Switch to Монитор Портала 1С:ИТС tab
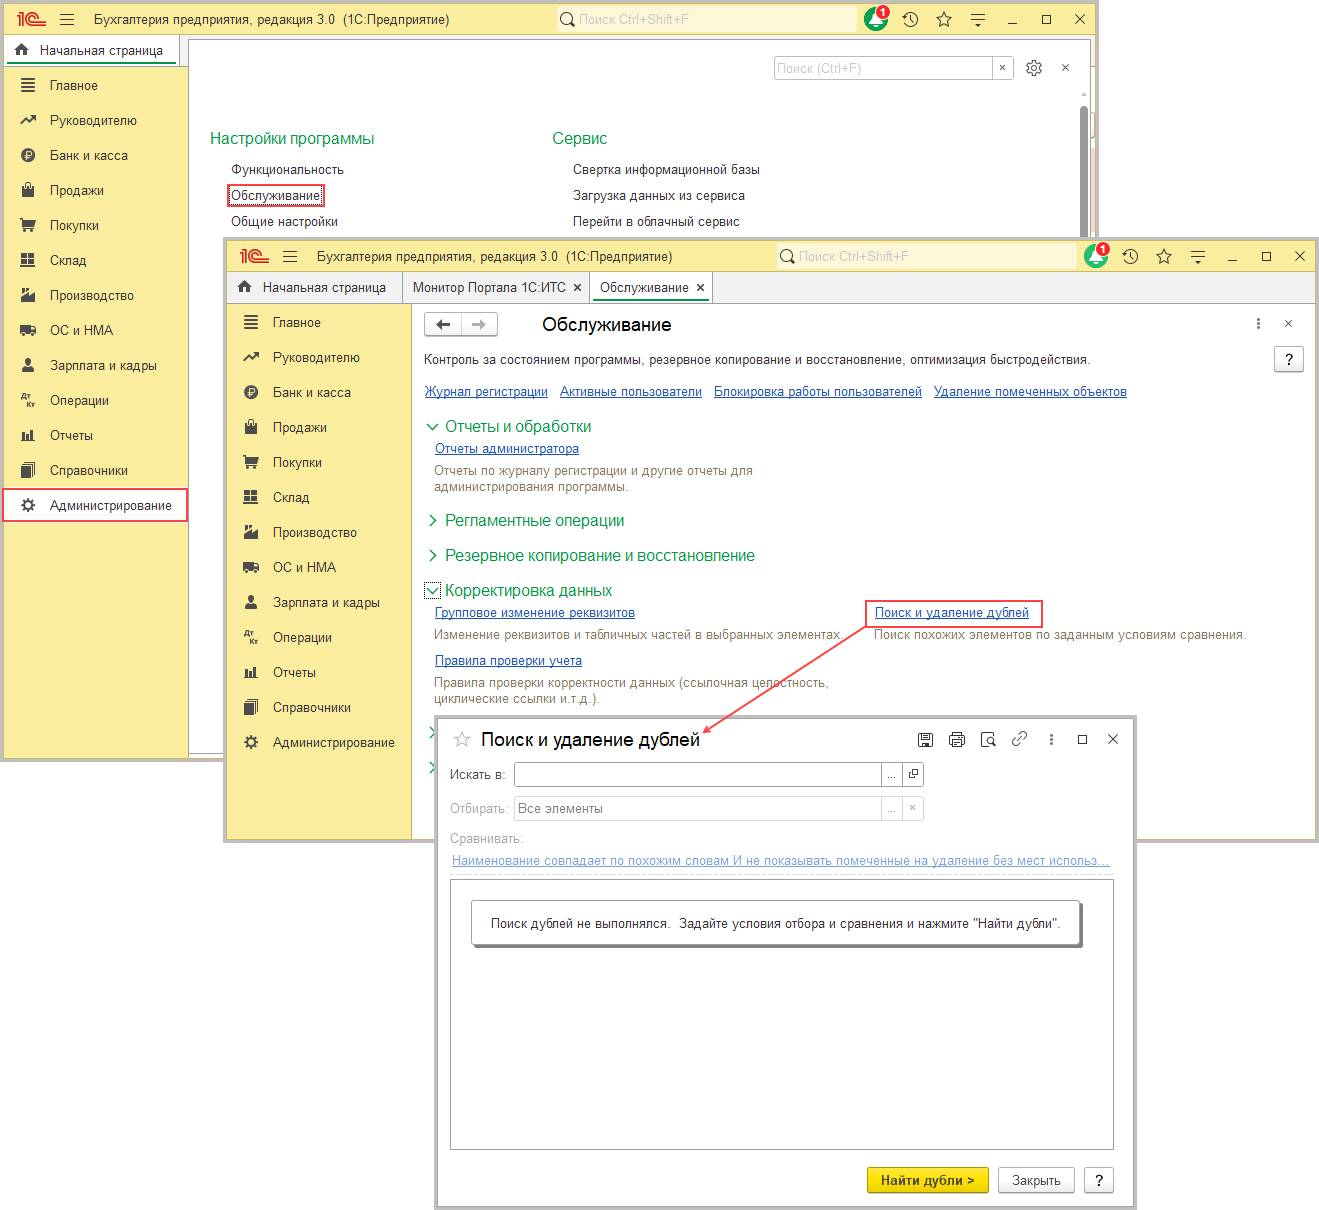This screenshot has width=1319, height=1210. (489, 287)
